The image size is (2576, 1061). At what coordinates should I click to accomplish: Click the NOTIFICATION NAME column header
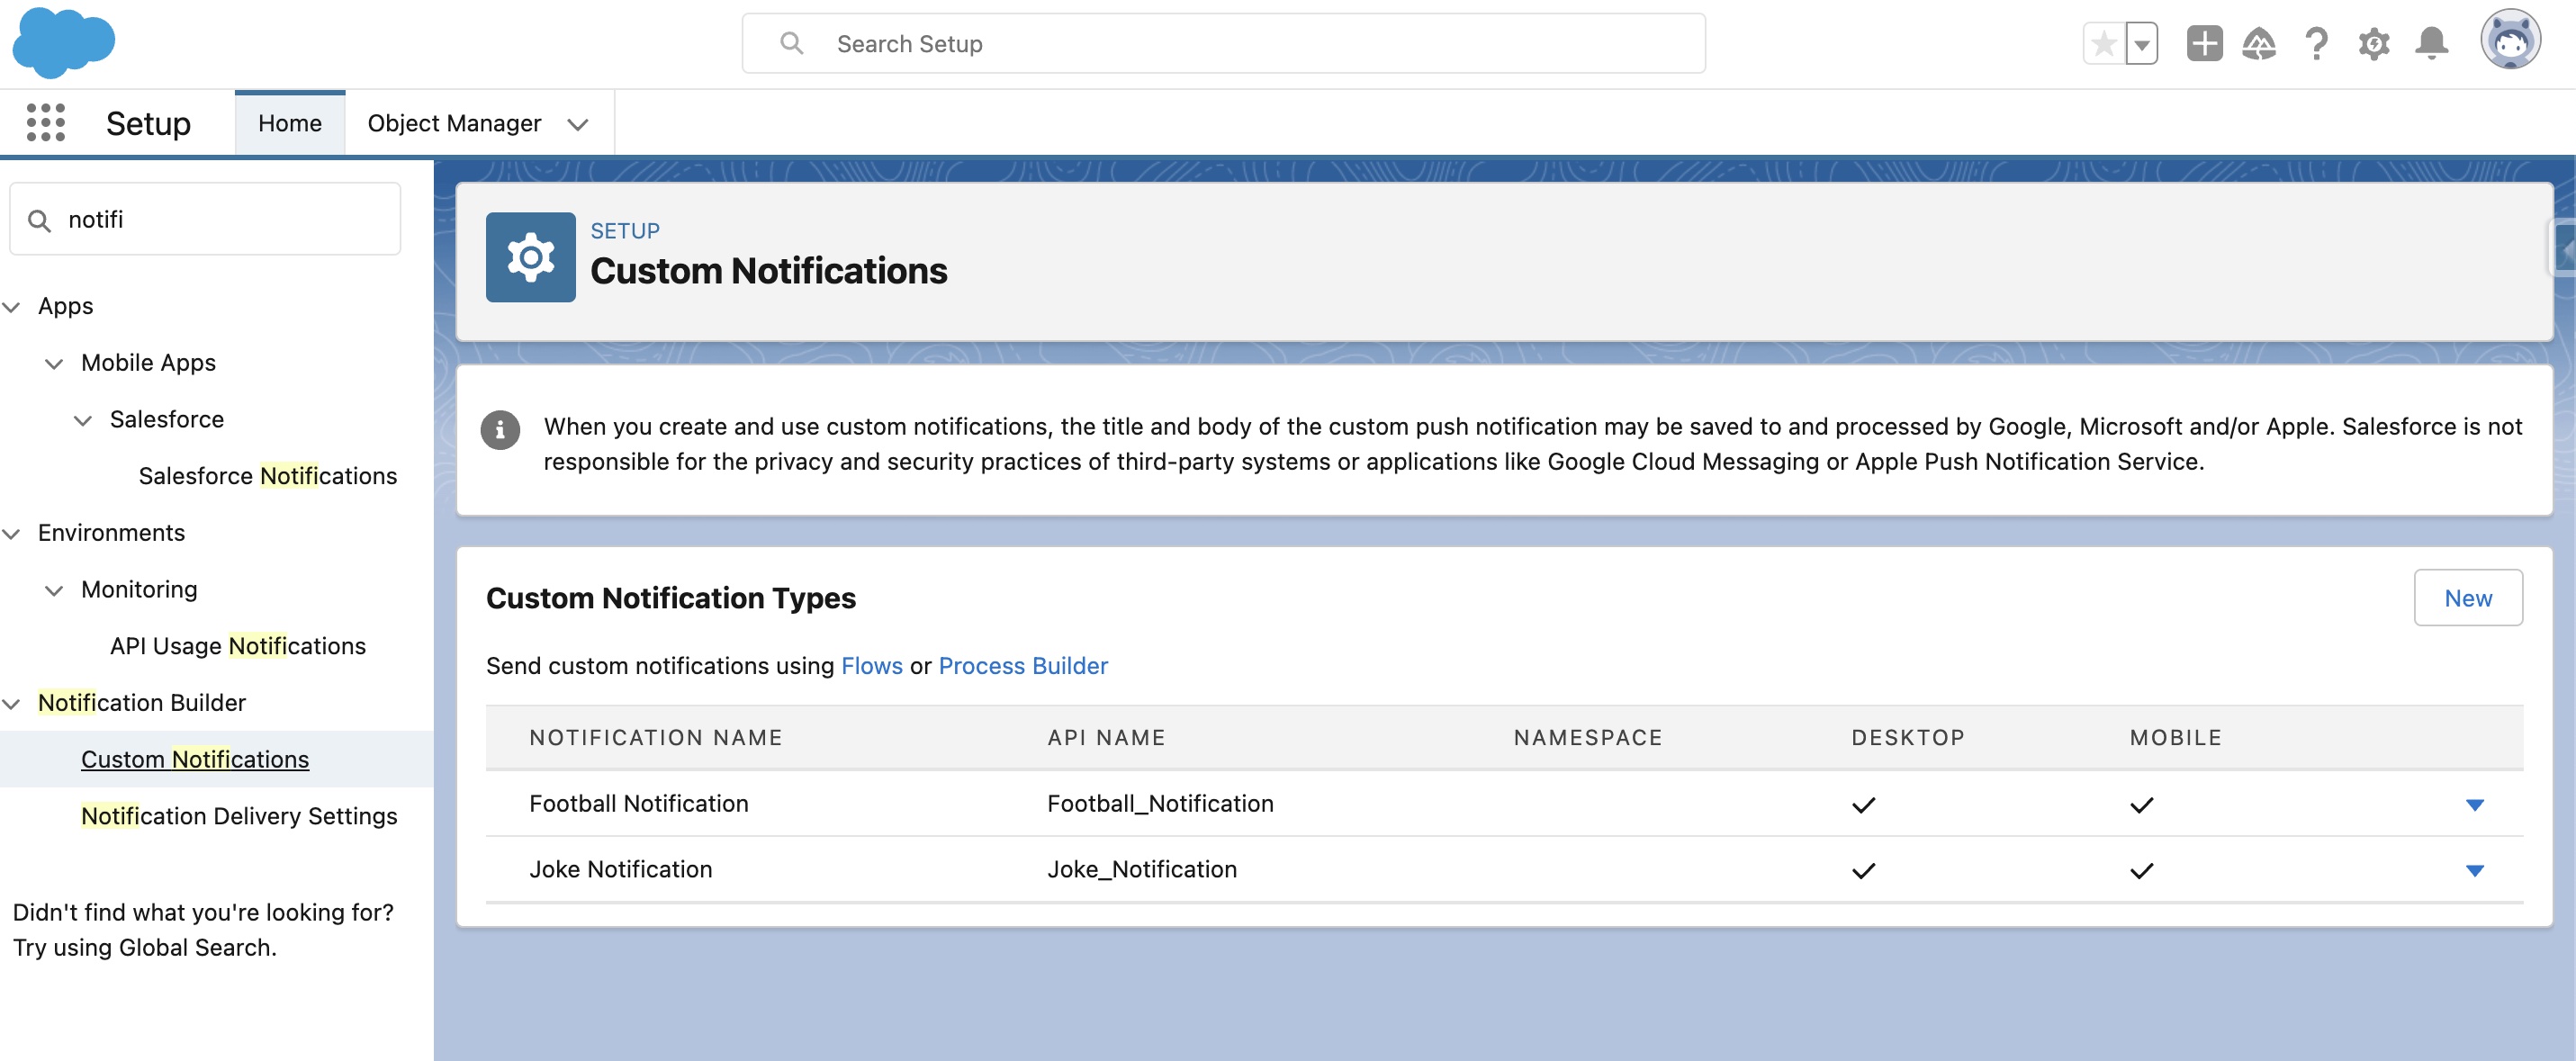coord(655,738)
